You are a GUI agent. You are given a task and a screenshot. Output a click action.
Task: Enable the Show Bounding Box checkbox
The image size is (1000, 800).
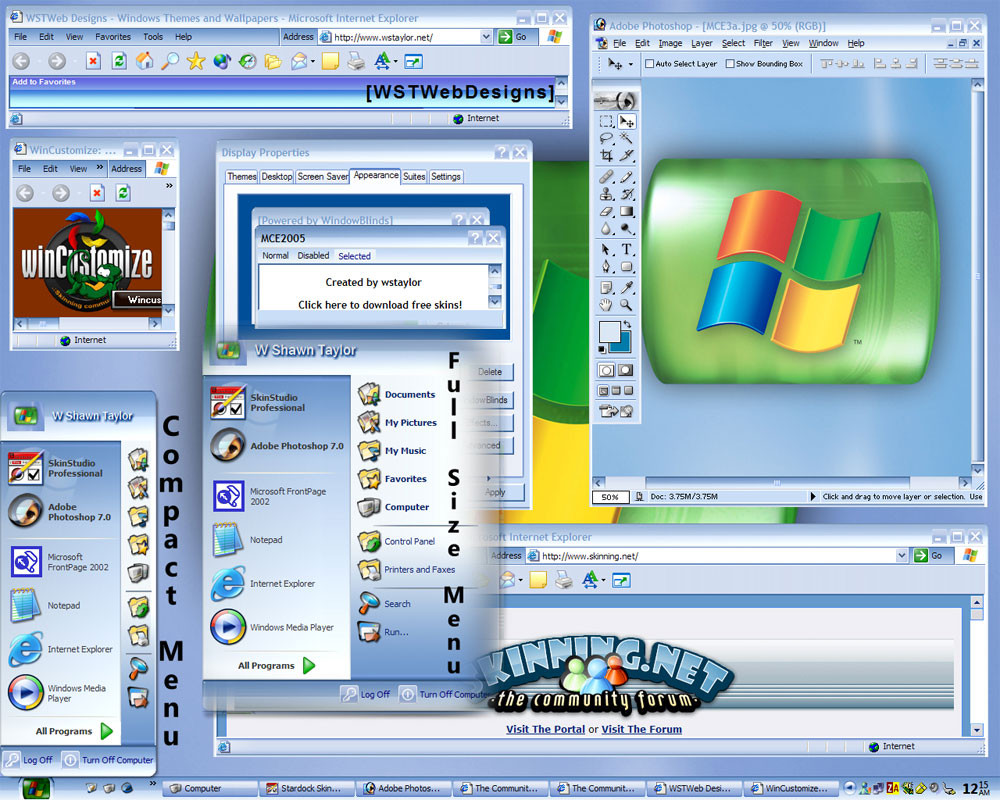coord(730,64)
